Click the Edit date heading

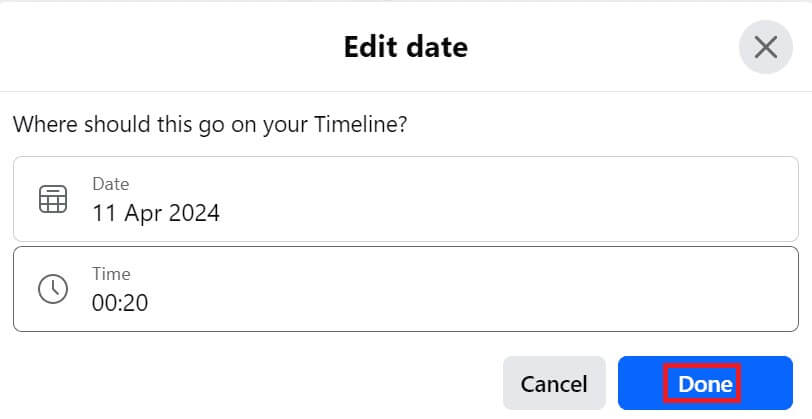pyautogui.click(x=405, y=46)
